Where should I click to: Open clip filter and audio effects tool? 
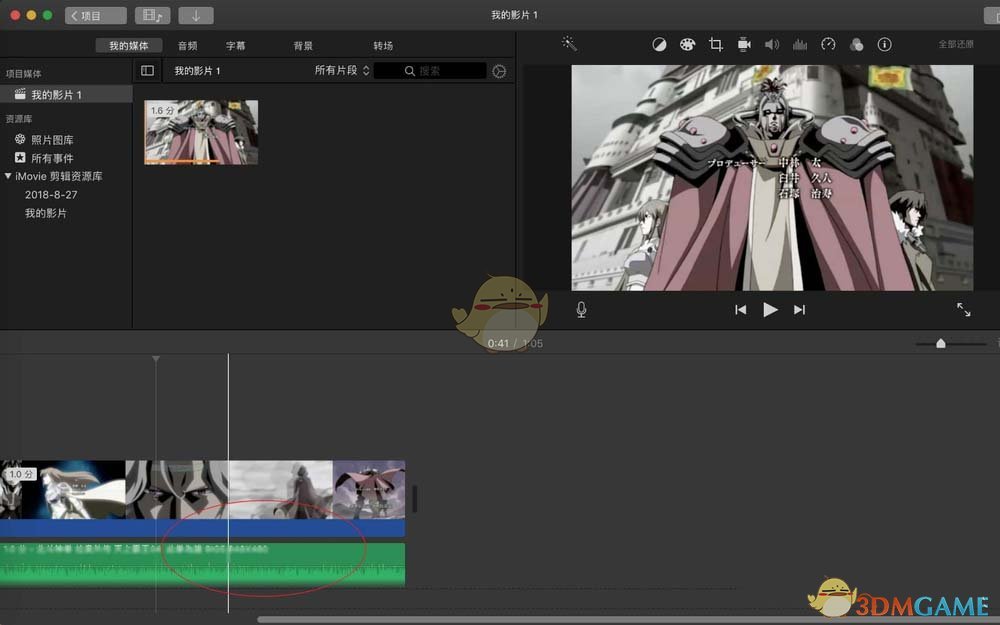coord(857,44)
